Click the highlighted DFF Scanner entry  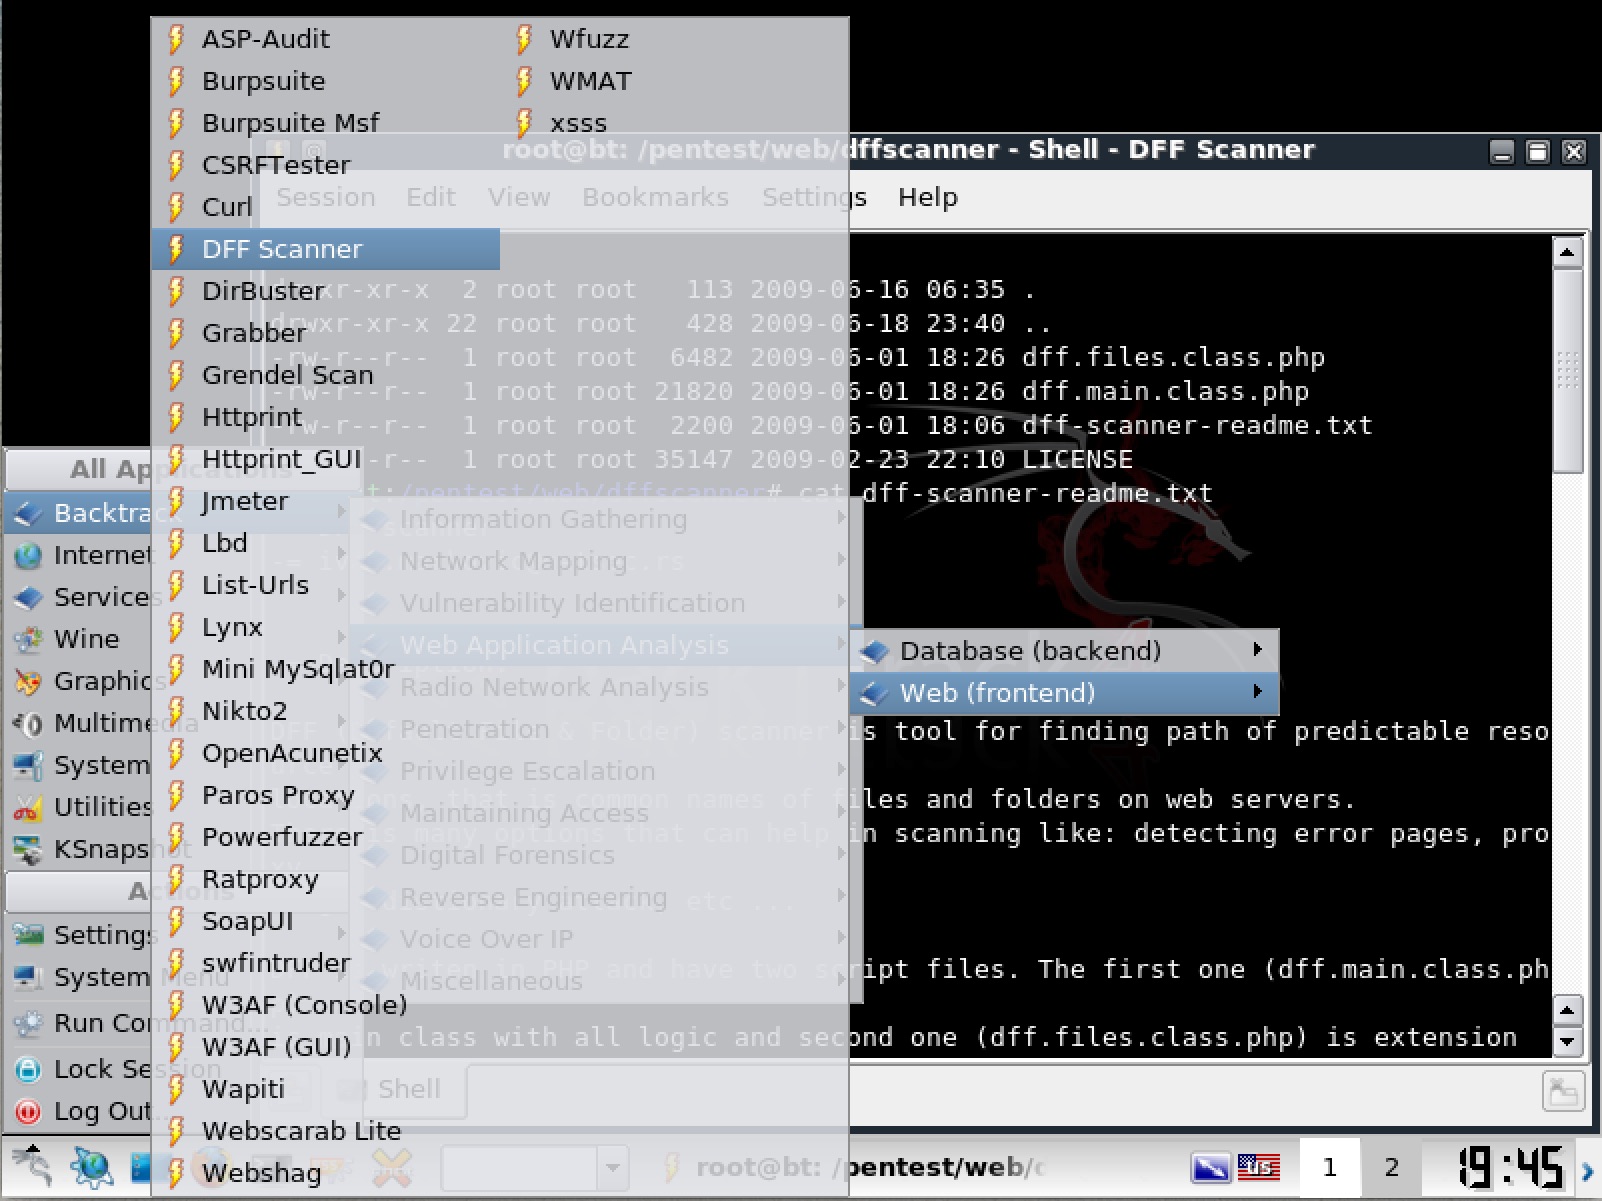coord(325,249)
